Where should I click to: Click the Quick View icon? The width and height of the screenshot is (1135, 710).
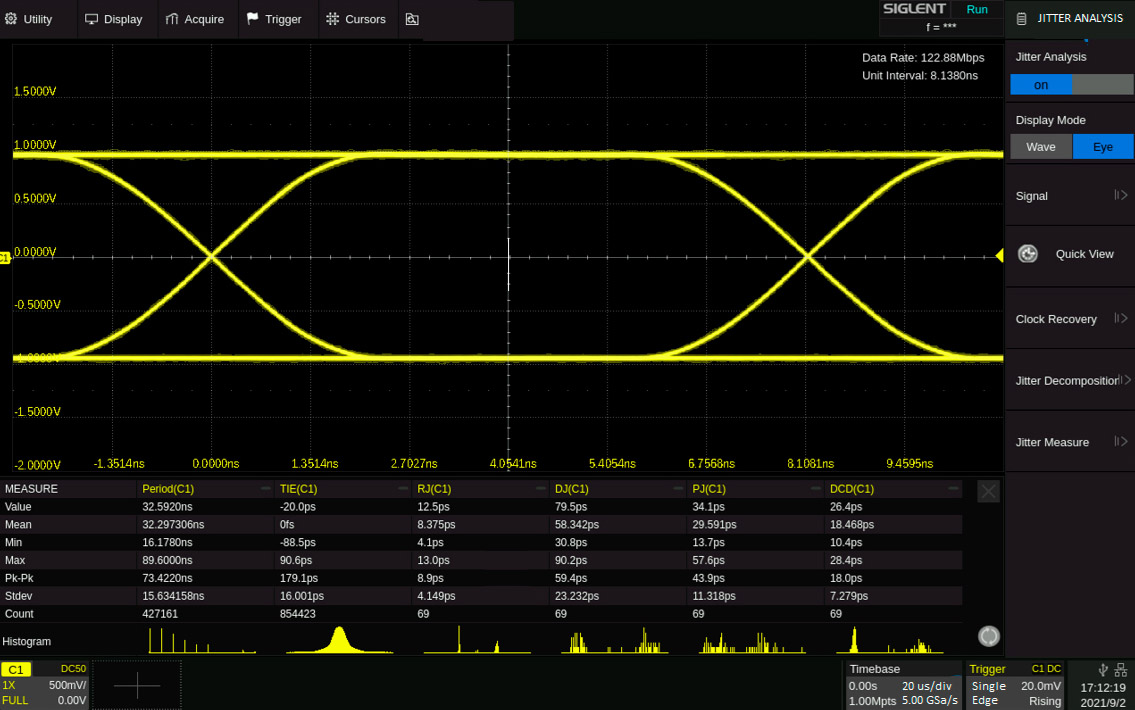[x=1027, y=254]
